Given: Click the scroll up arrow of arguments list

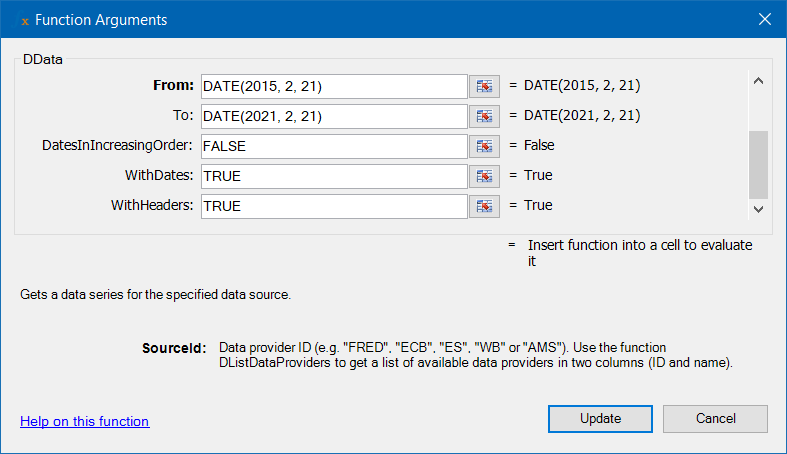Looking at the screenshot, I should point(758,81).
